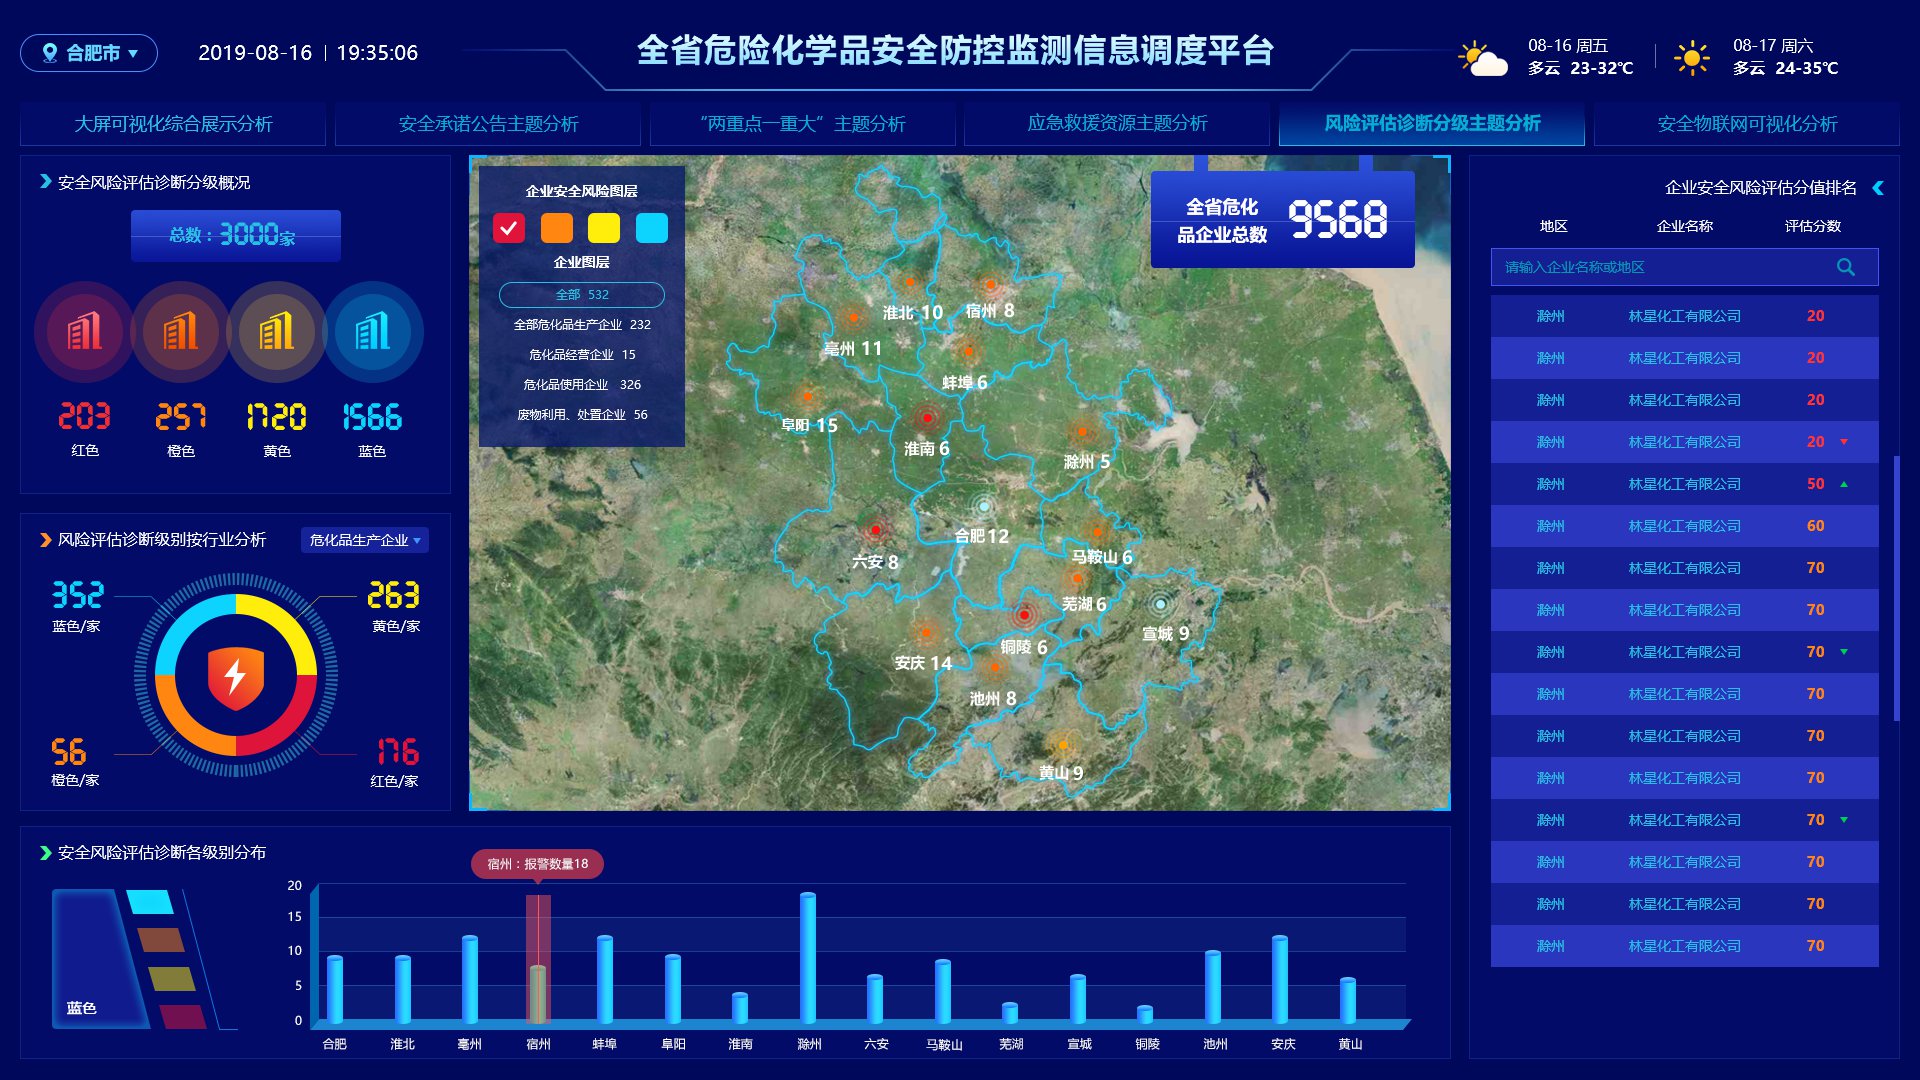The height and width of the screenshot is (1080, 1920).
Task: Click the 马鞍山 orange marker on the map
Action: point(1097,532)
